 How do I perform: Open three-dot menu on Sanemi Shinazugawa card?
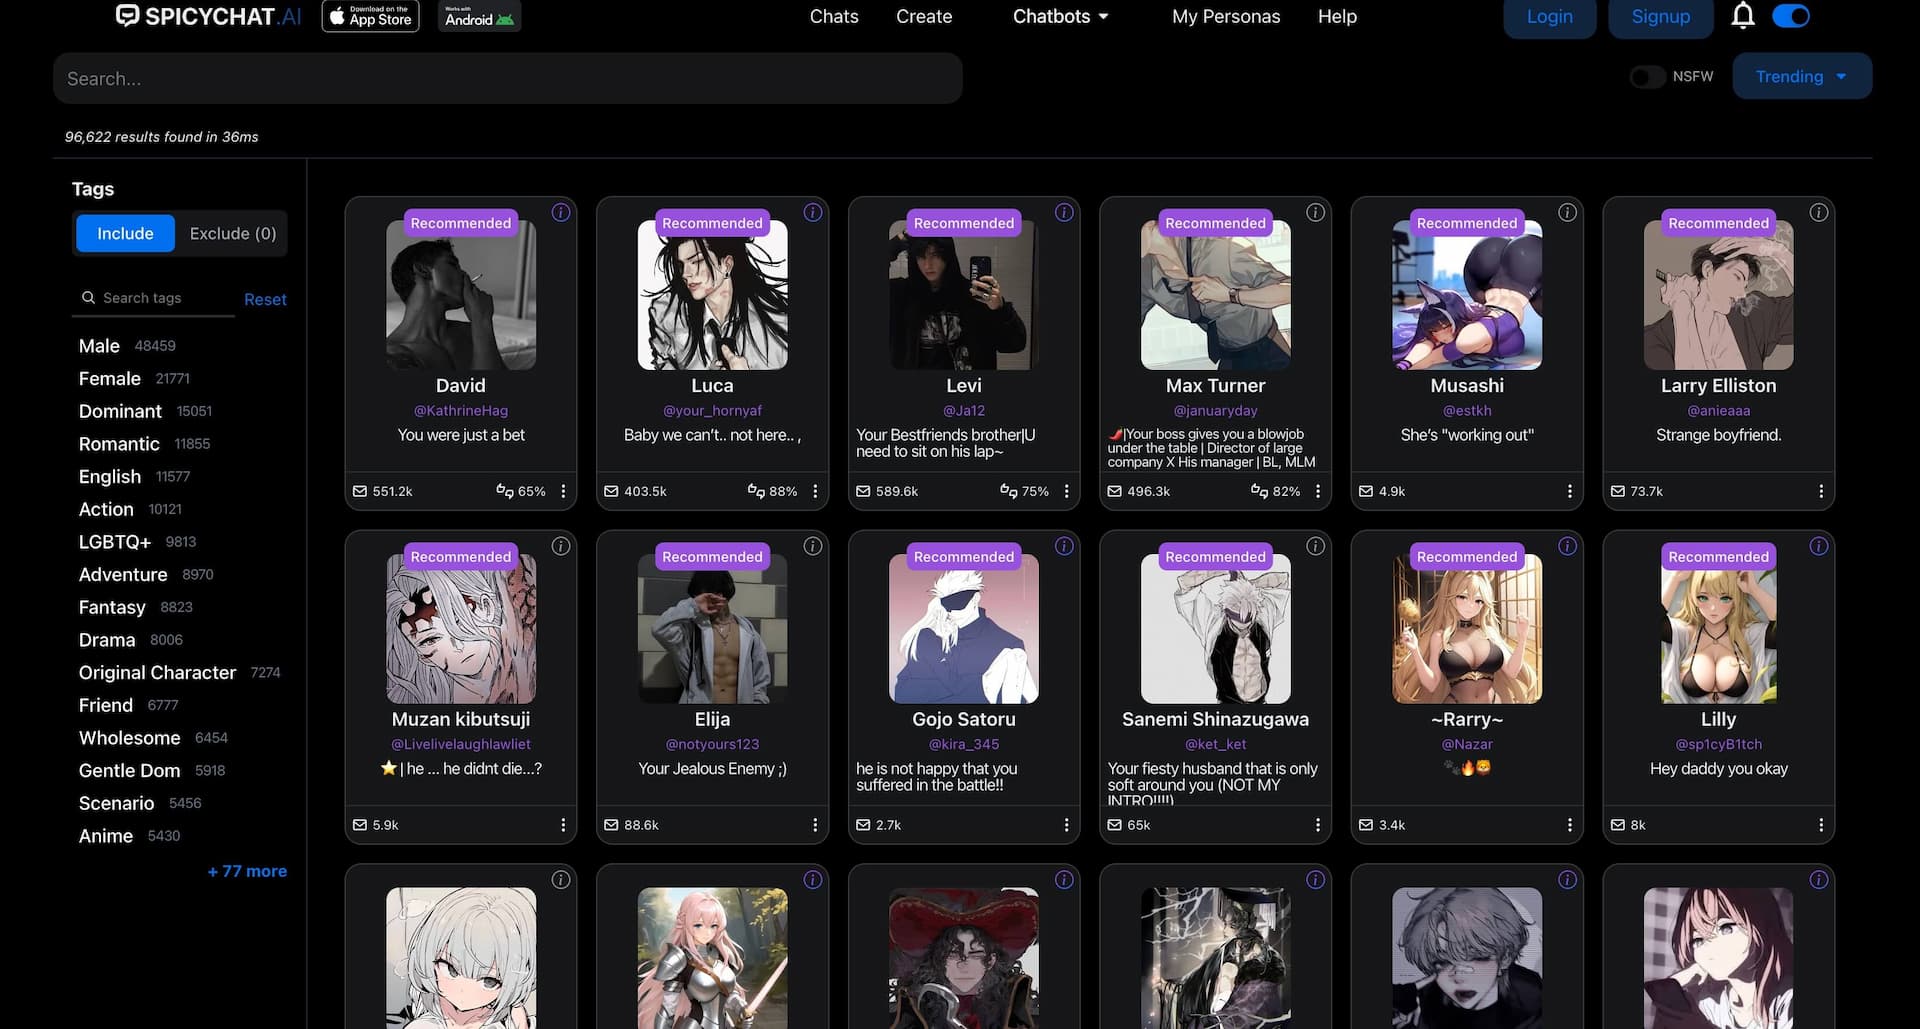point(1318,825)
